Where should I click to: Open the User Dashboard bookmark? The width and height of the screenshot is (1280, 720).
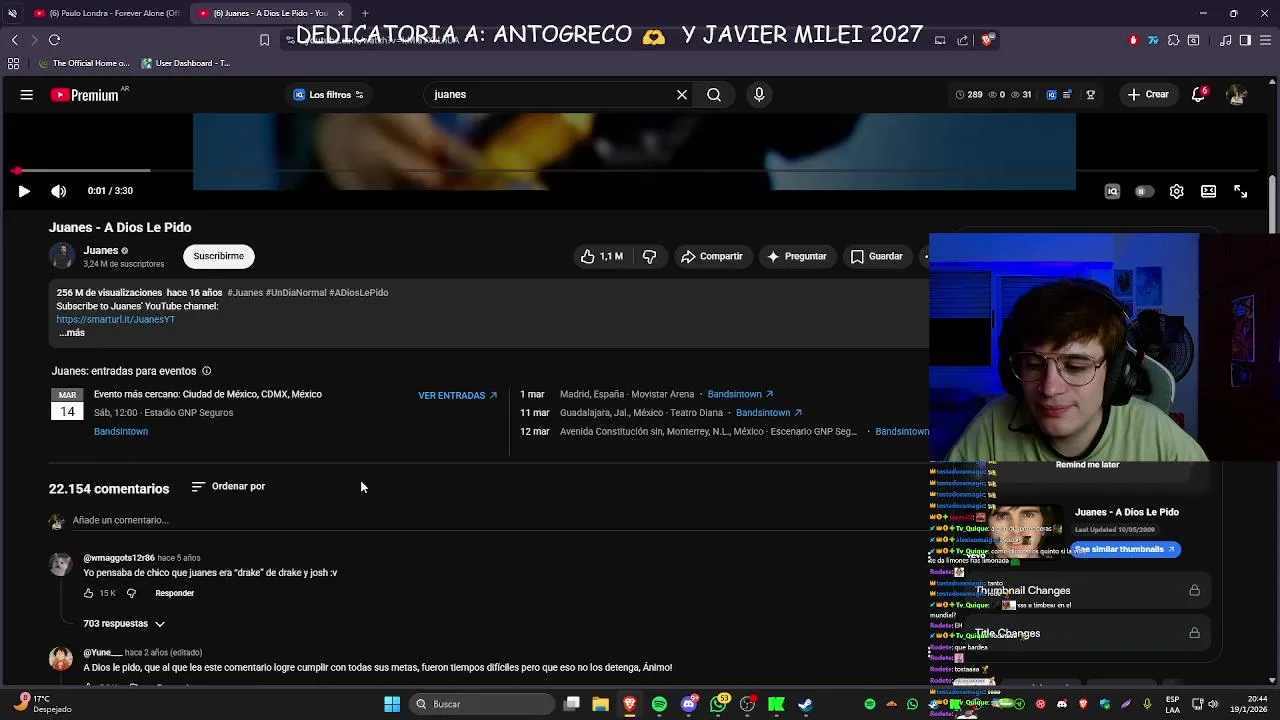click(x=186, y=63)
